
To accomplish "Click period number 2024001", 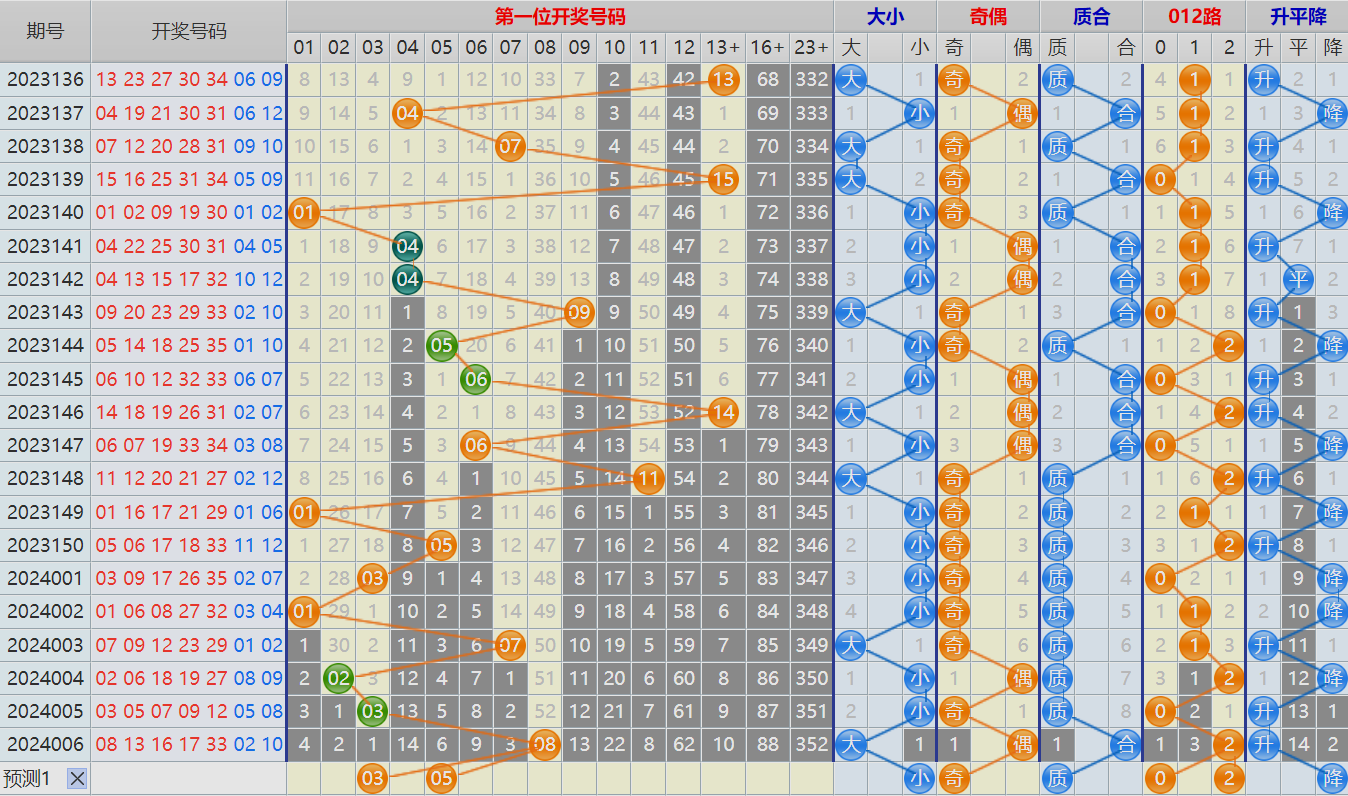I will [45, 578].
